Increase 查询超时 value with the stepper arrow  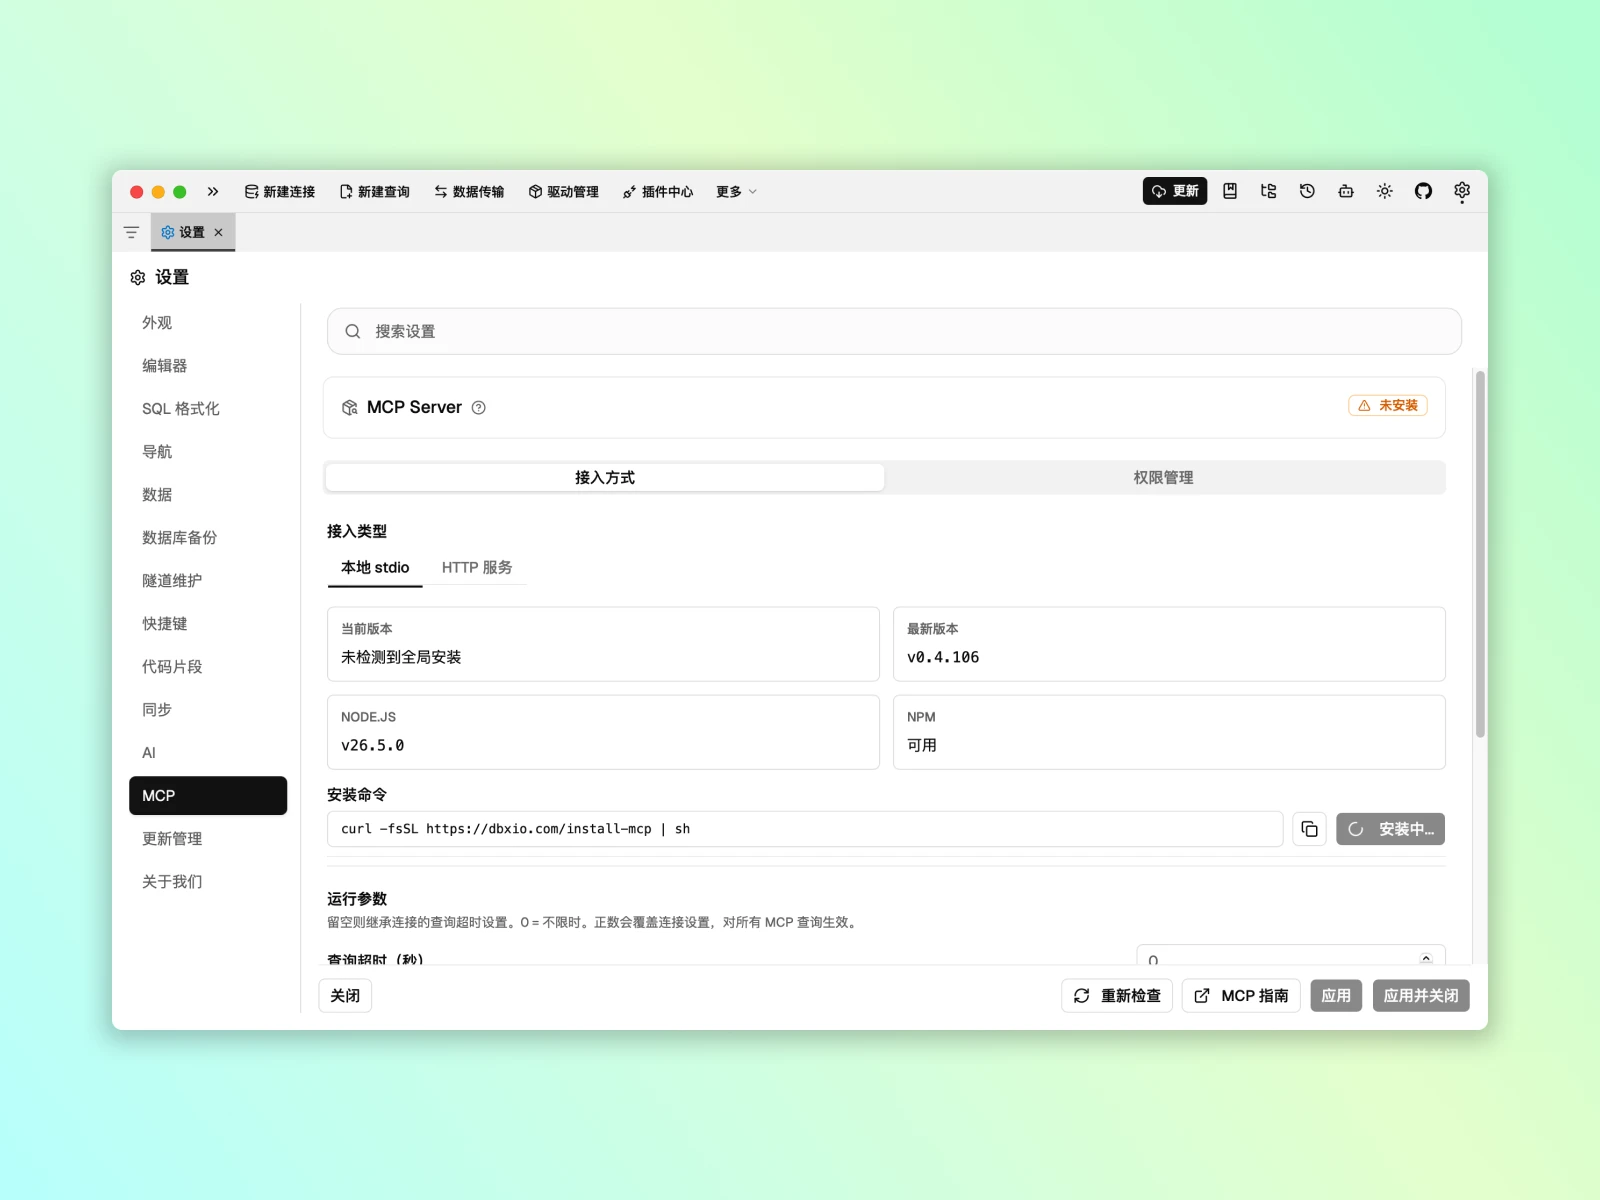(x=1426, y=957)
